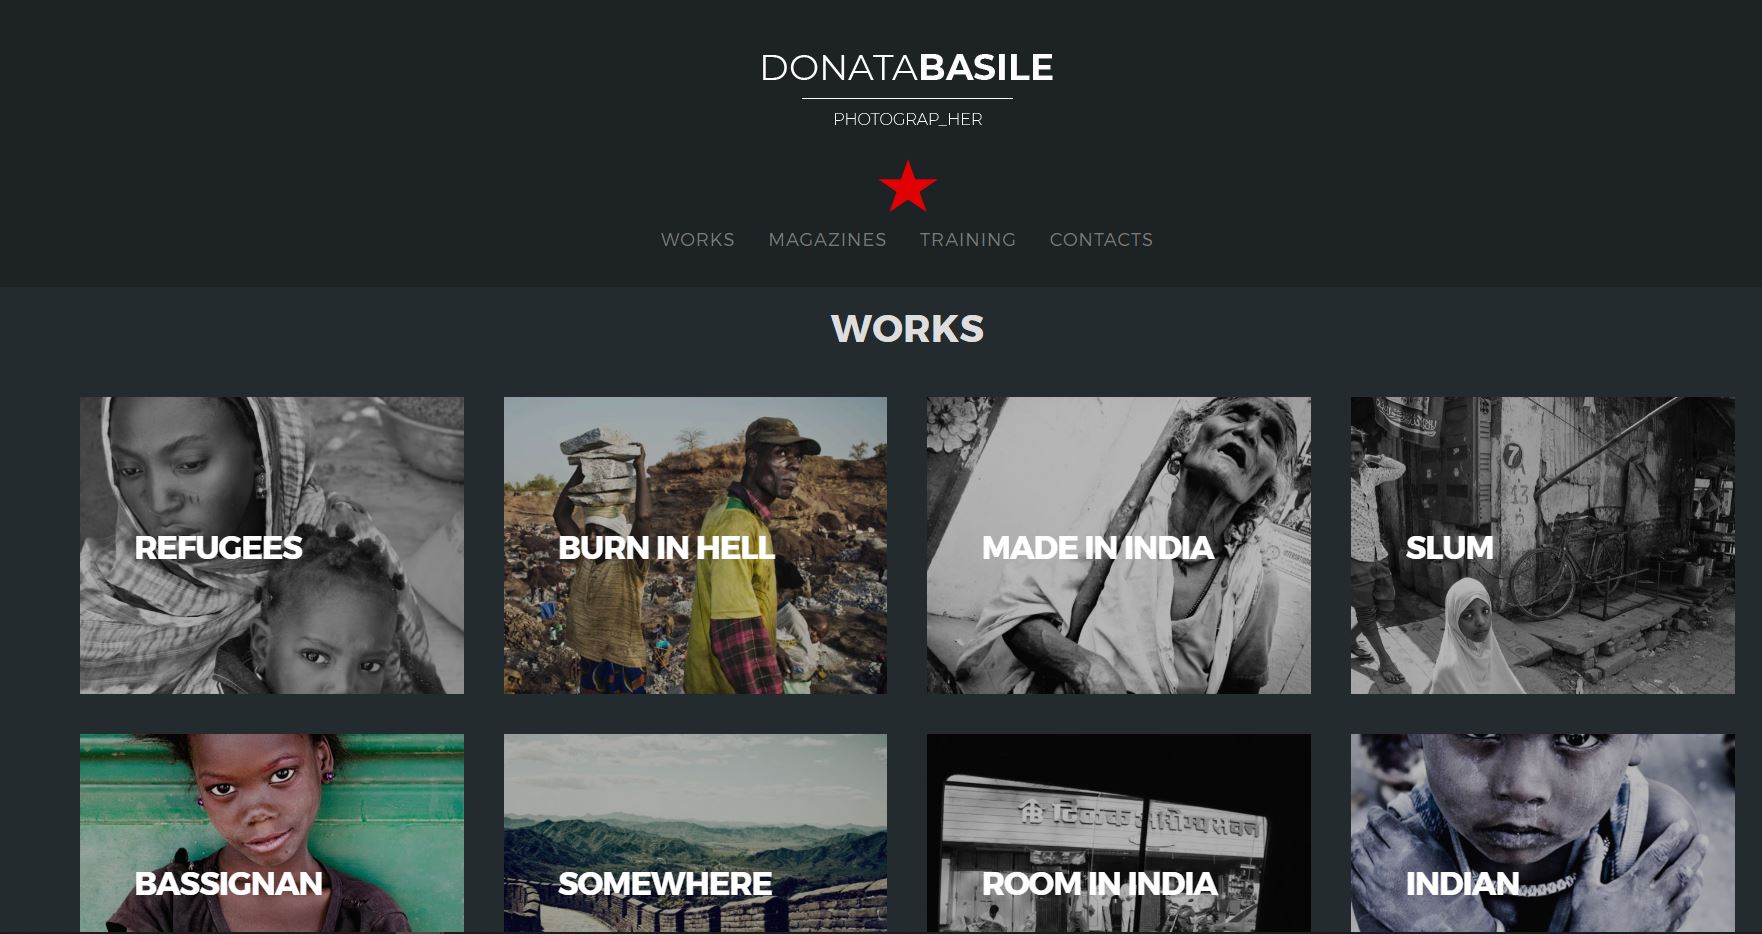This screenshot has width=1762, height=934.
Task: View the Somewhere landscape series
Action: coord(695,833)
